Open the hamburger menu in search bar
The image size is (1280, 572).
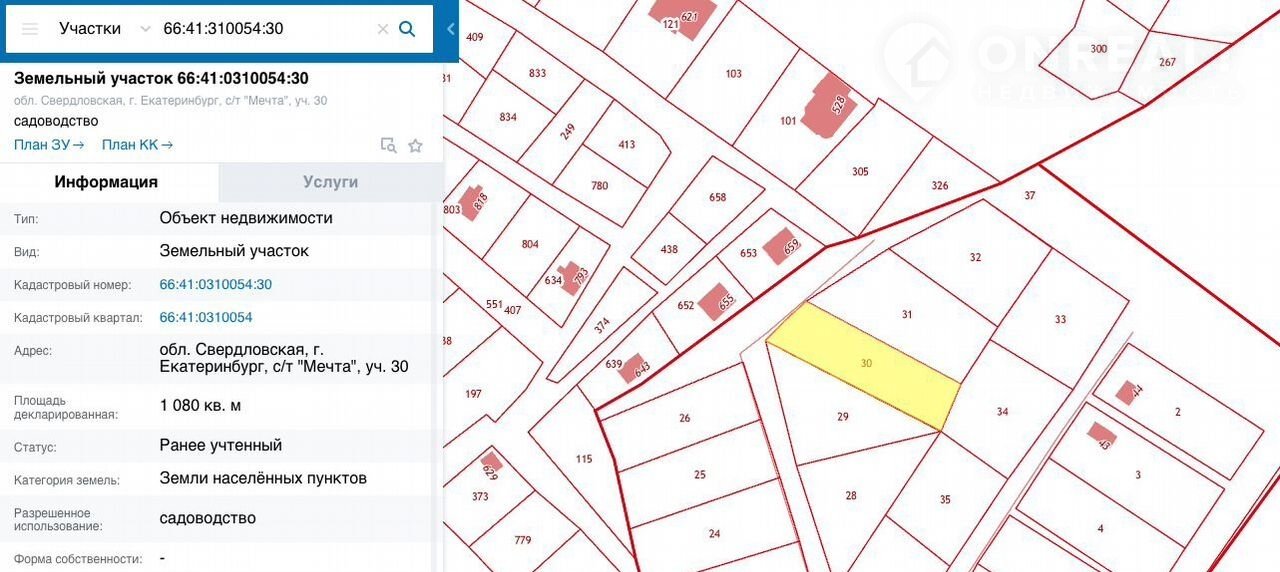[30, 29]
